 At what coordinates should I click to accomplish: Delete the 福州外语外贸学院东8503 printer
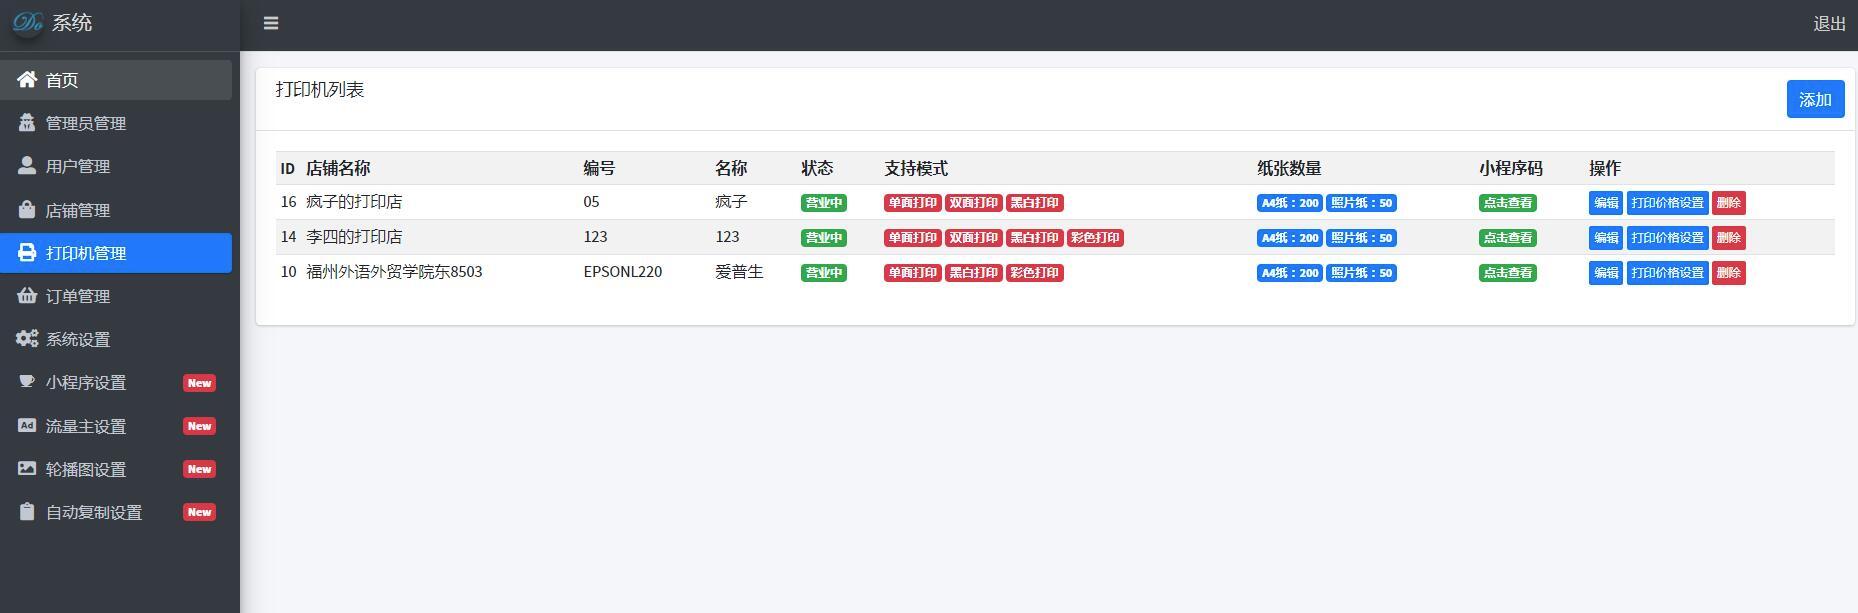(1728, 273)
